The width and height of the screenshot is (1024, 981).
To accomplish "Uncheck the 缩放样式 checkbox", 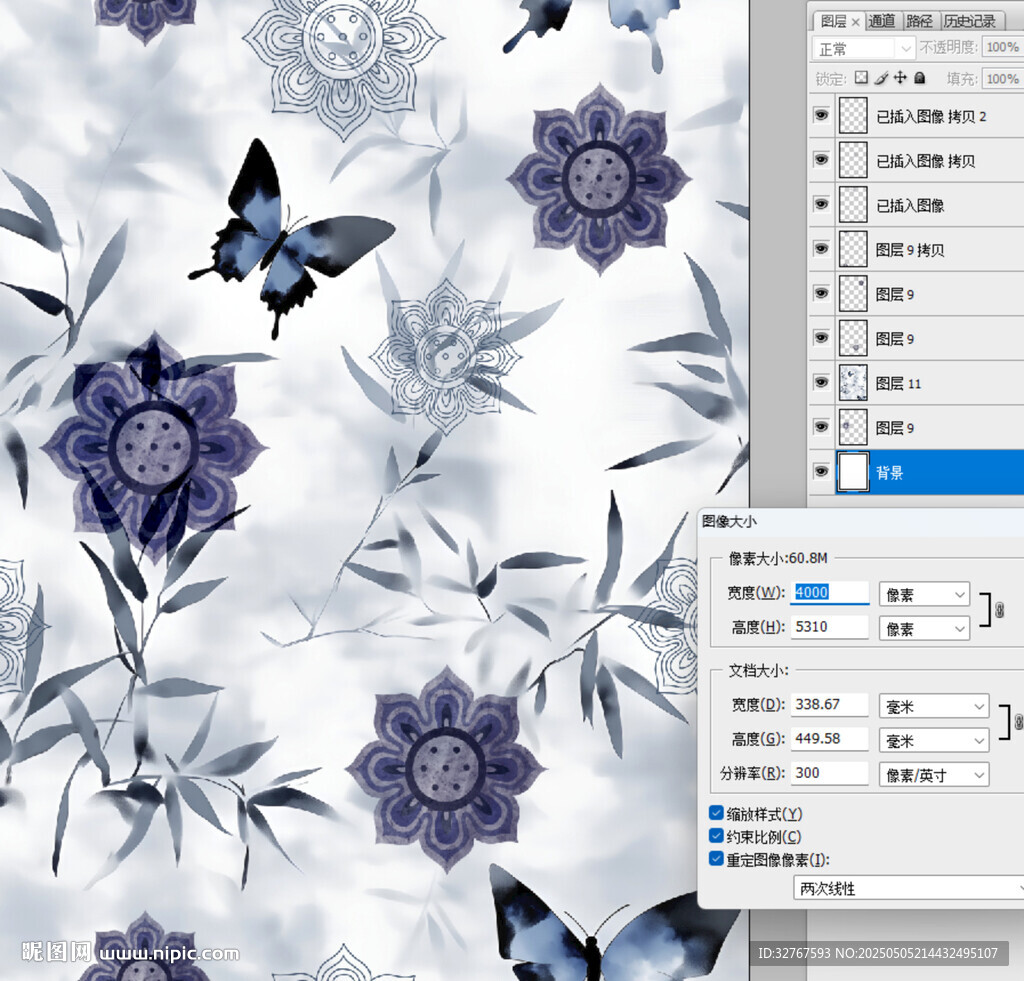I will (x=716, y=813).
